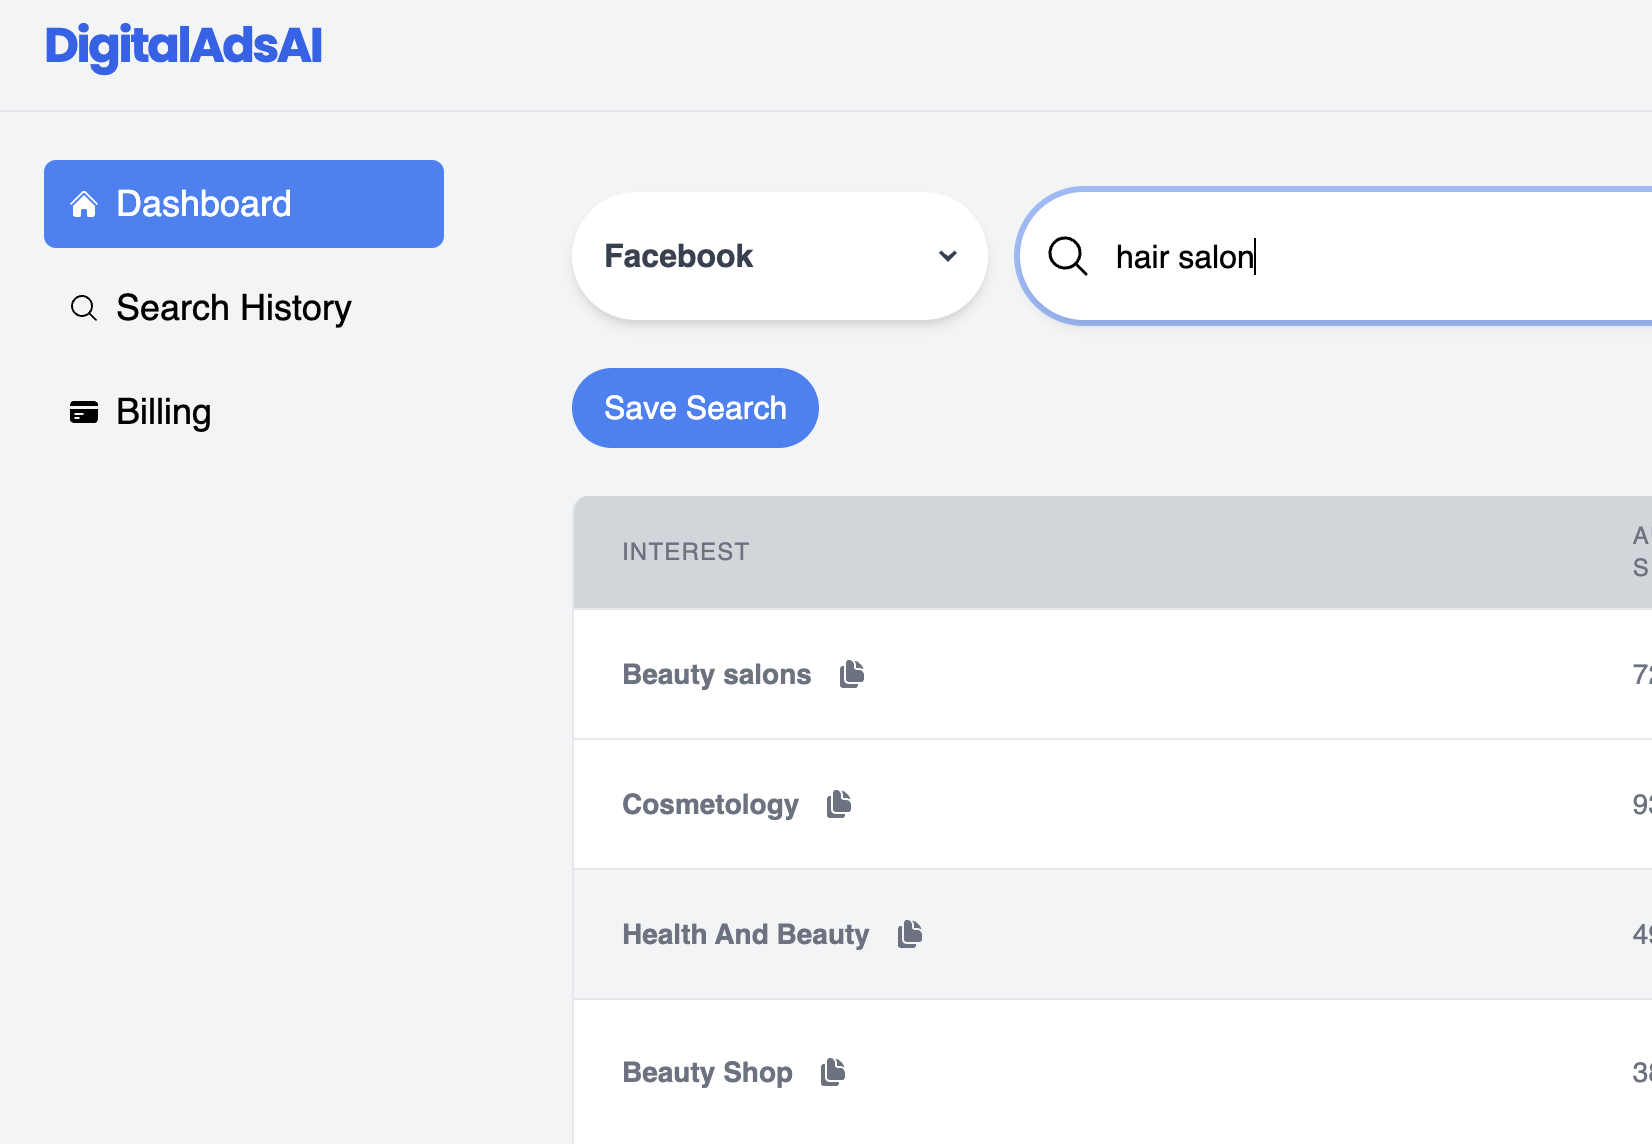Copy the Beauty salons interest
Image resolution: width=1652 pixels, height=1144 pixels.
coord(852,674)
